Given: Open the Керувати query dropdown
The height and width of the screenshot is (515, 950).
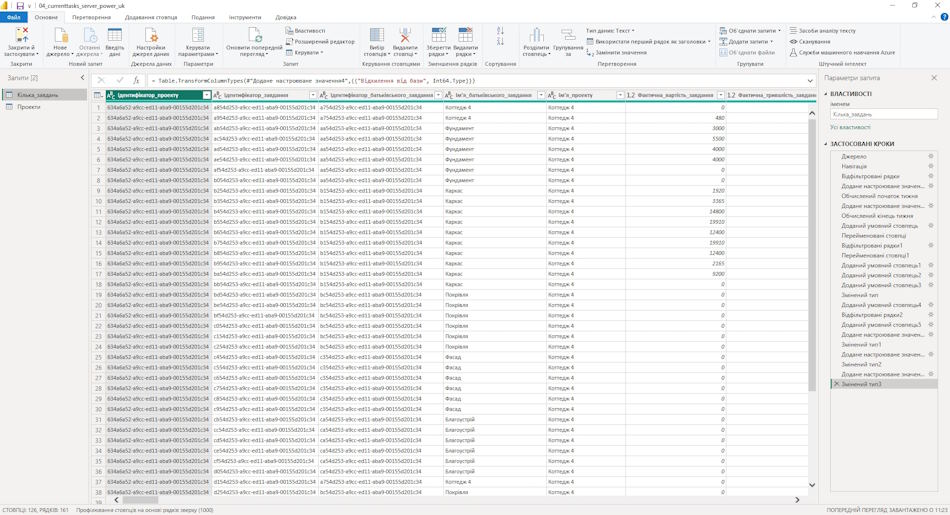Looking at the screenshot, I should (x=304, y=53).
